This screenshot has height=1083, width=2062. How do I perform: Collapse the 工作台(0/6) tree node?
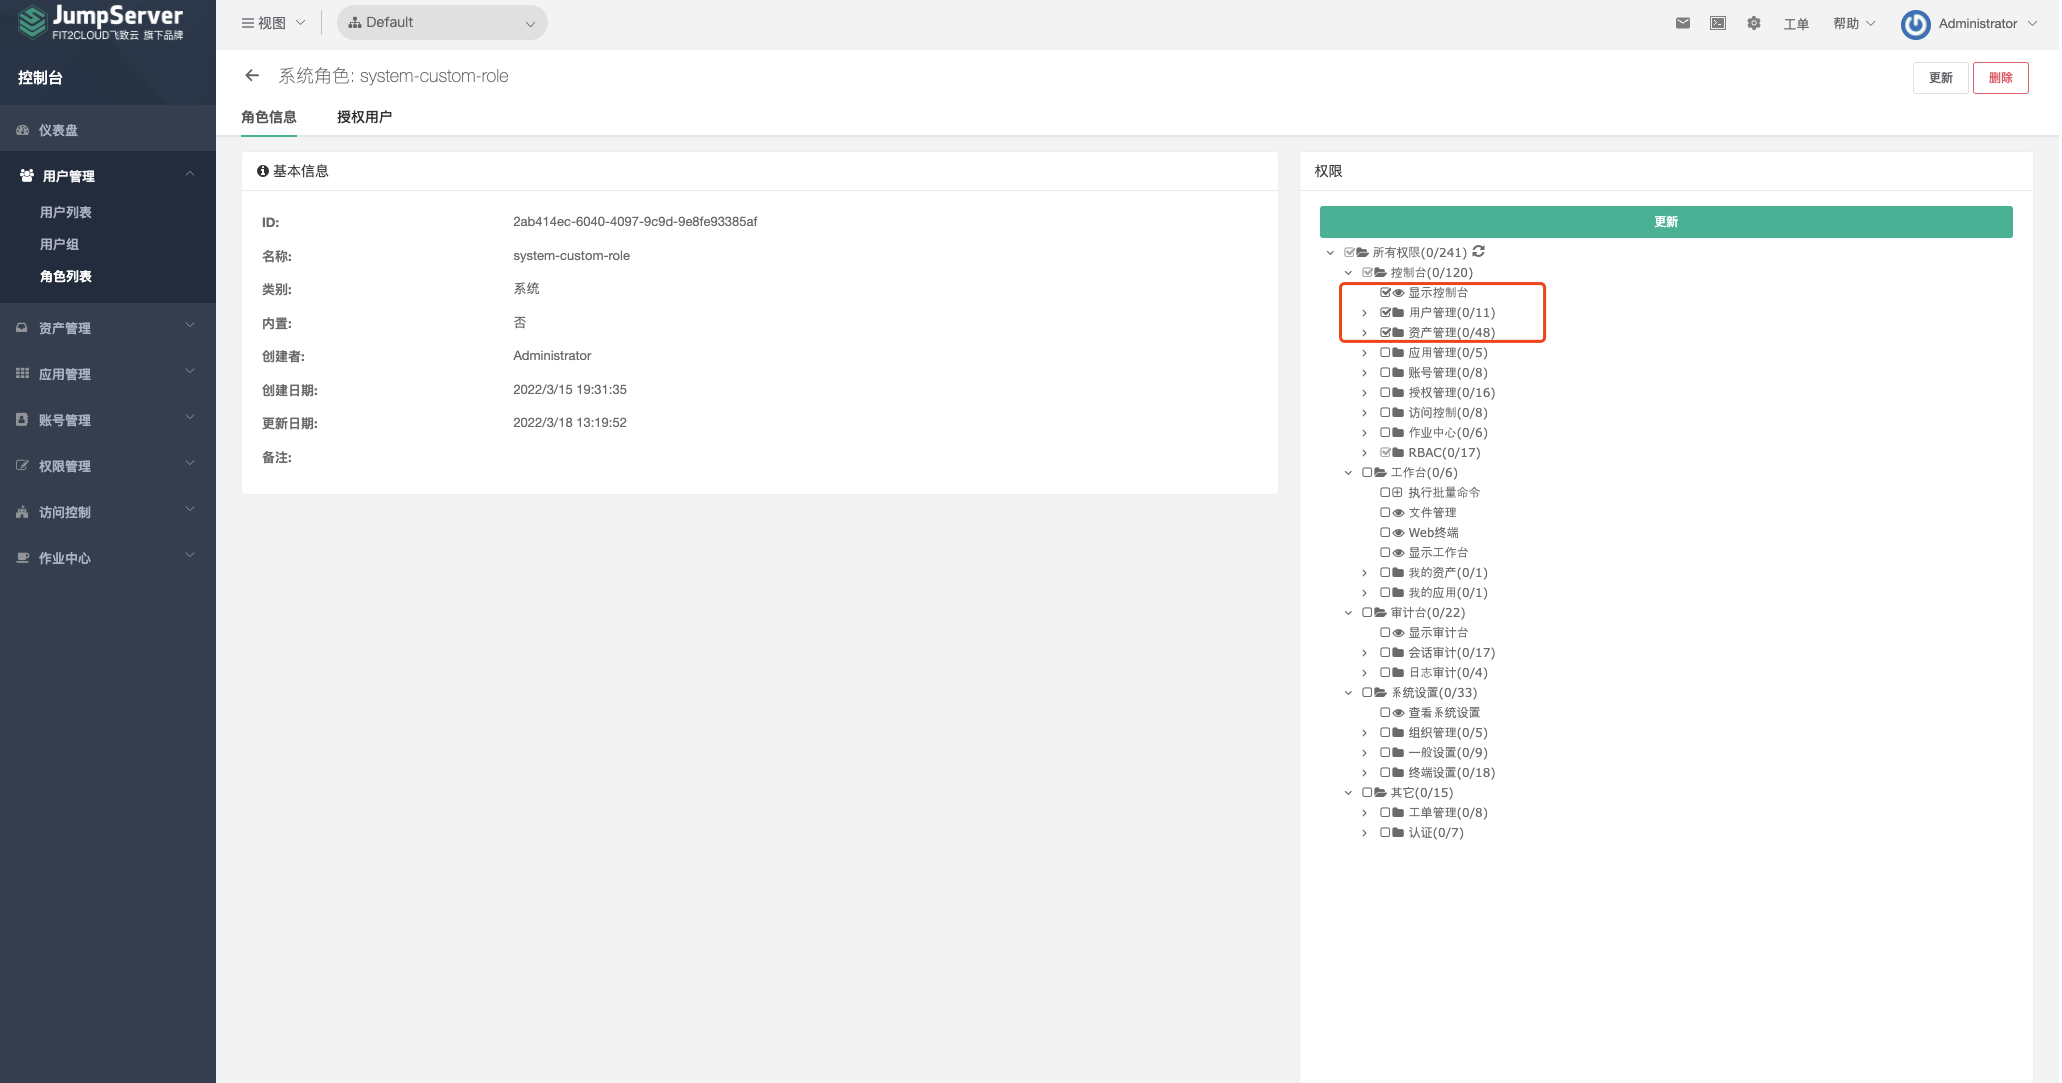click(x=1348, y=473)
